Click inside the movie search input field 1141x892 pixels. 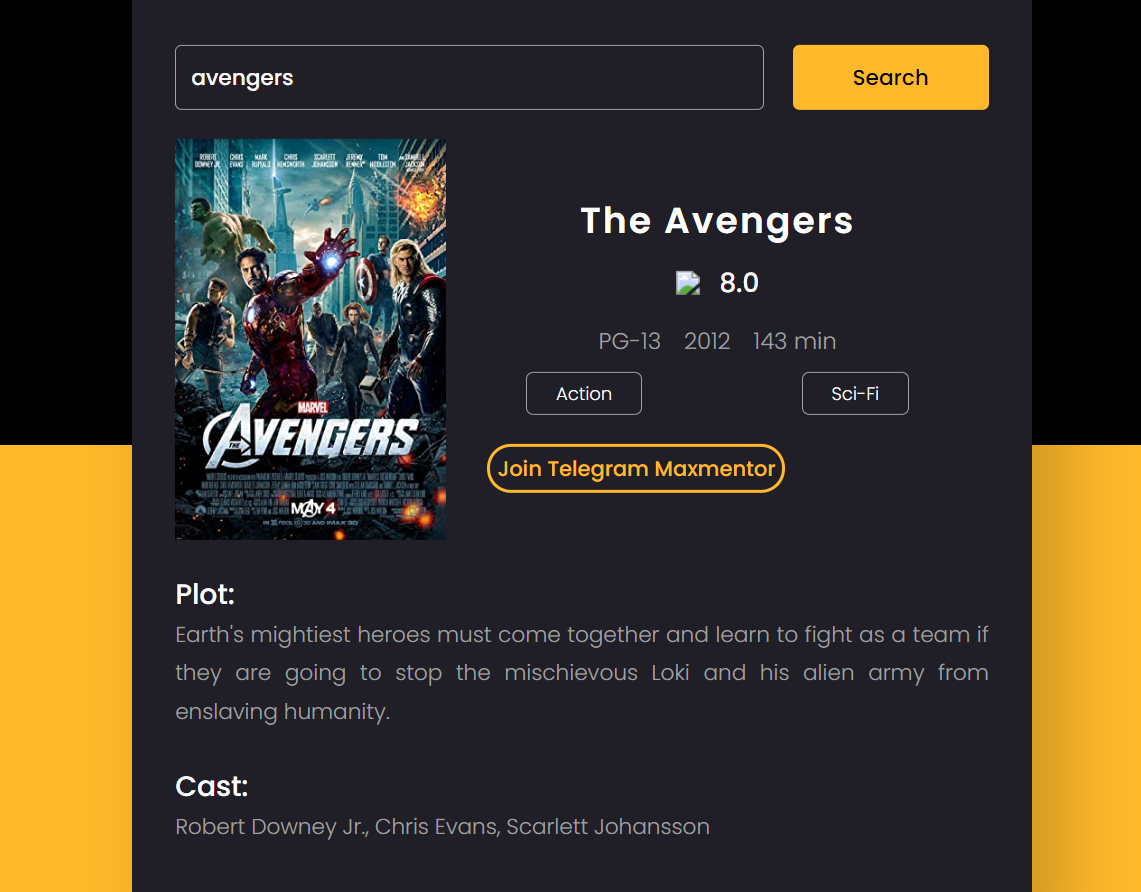click(470, 77)
